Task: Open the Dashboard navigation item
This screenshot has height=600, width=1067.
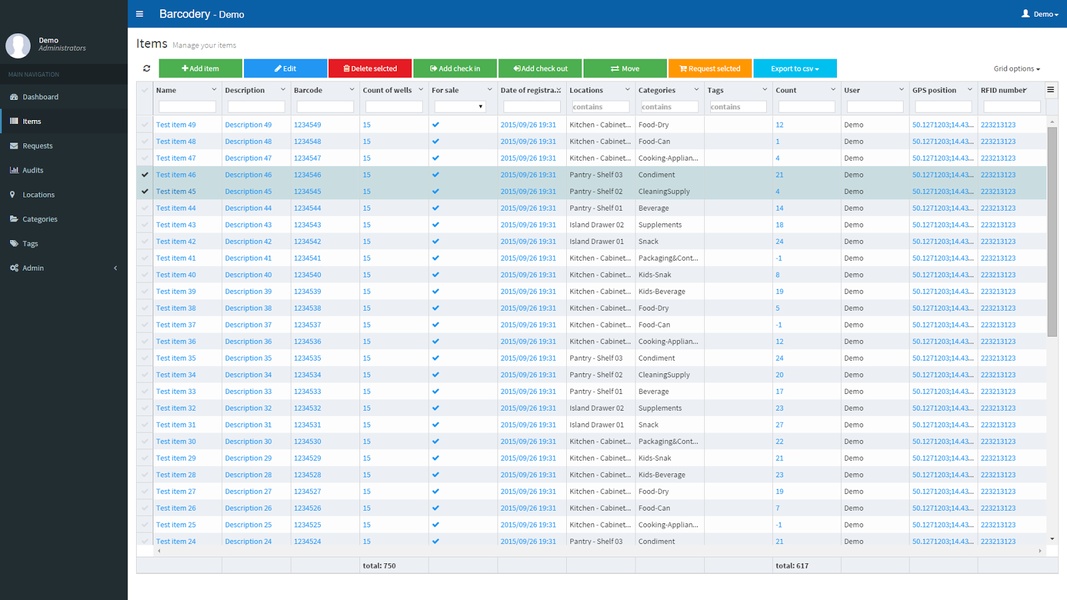Action: click(63, 97)
